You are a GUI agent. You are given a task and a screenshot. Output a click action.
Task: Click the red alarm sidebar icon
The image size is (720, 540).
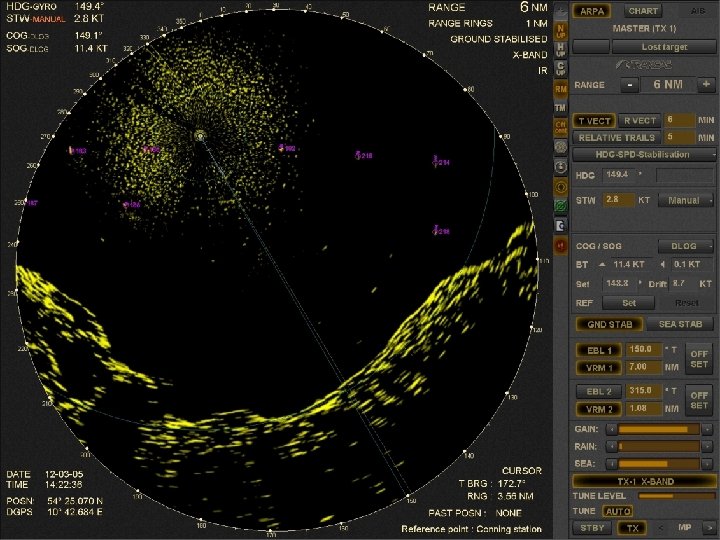pos(561,246)
